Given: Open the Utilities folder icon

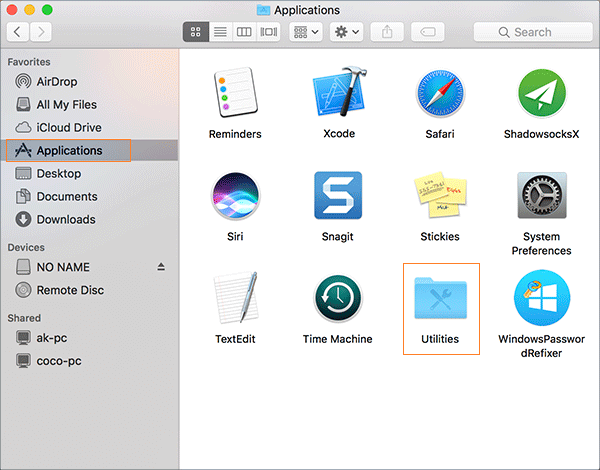Looking at the screenshot, I should (x=440, y=298).
